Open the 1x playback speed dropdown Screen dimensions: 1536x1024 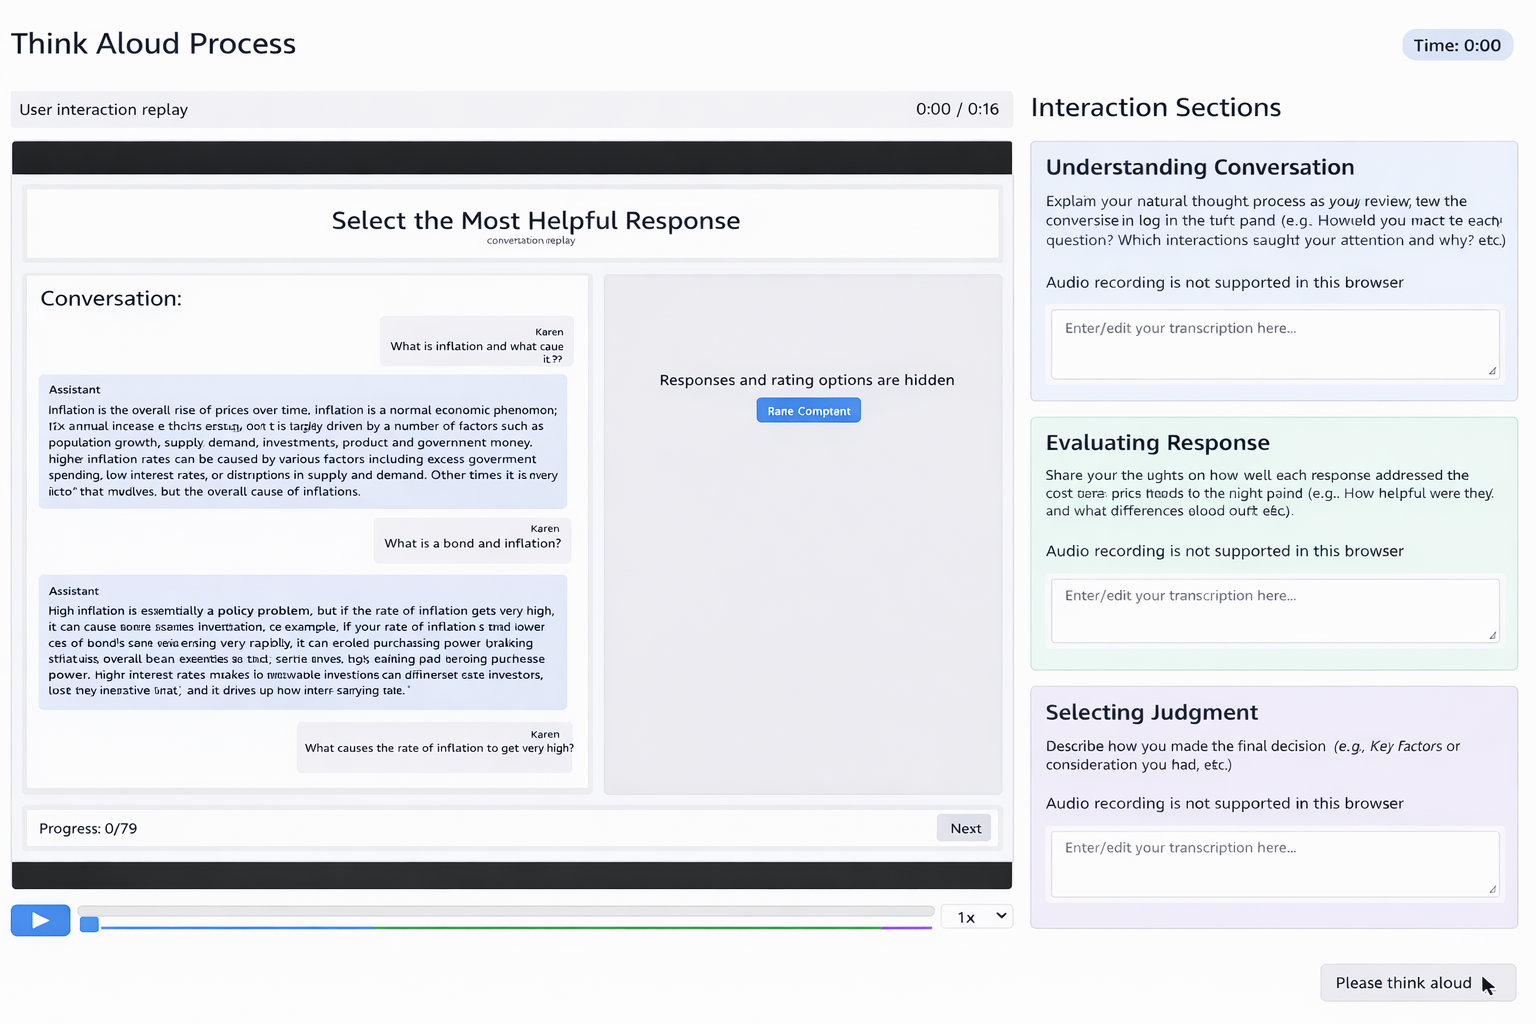[x=977, y=917]
